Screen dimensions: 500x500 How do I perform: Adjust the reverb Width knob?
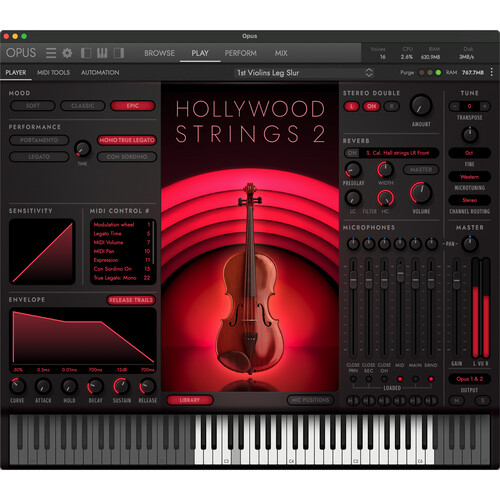coord(385,170)
